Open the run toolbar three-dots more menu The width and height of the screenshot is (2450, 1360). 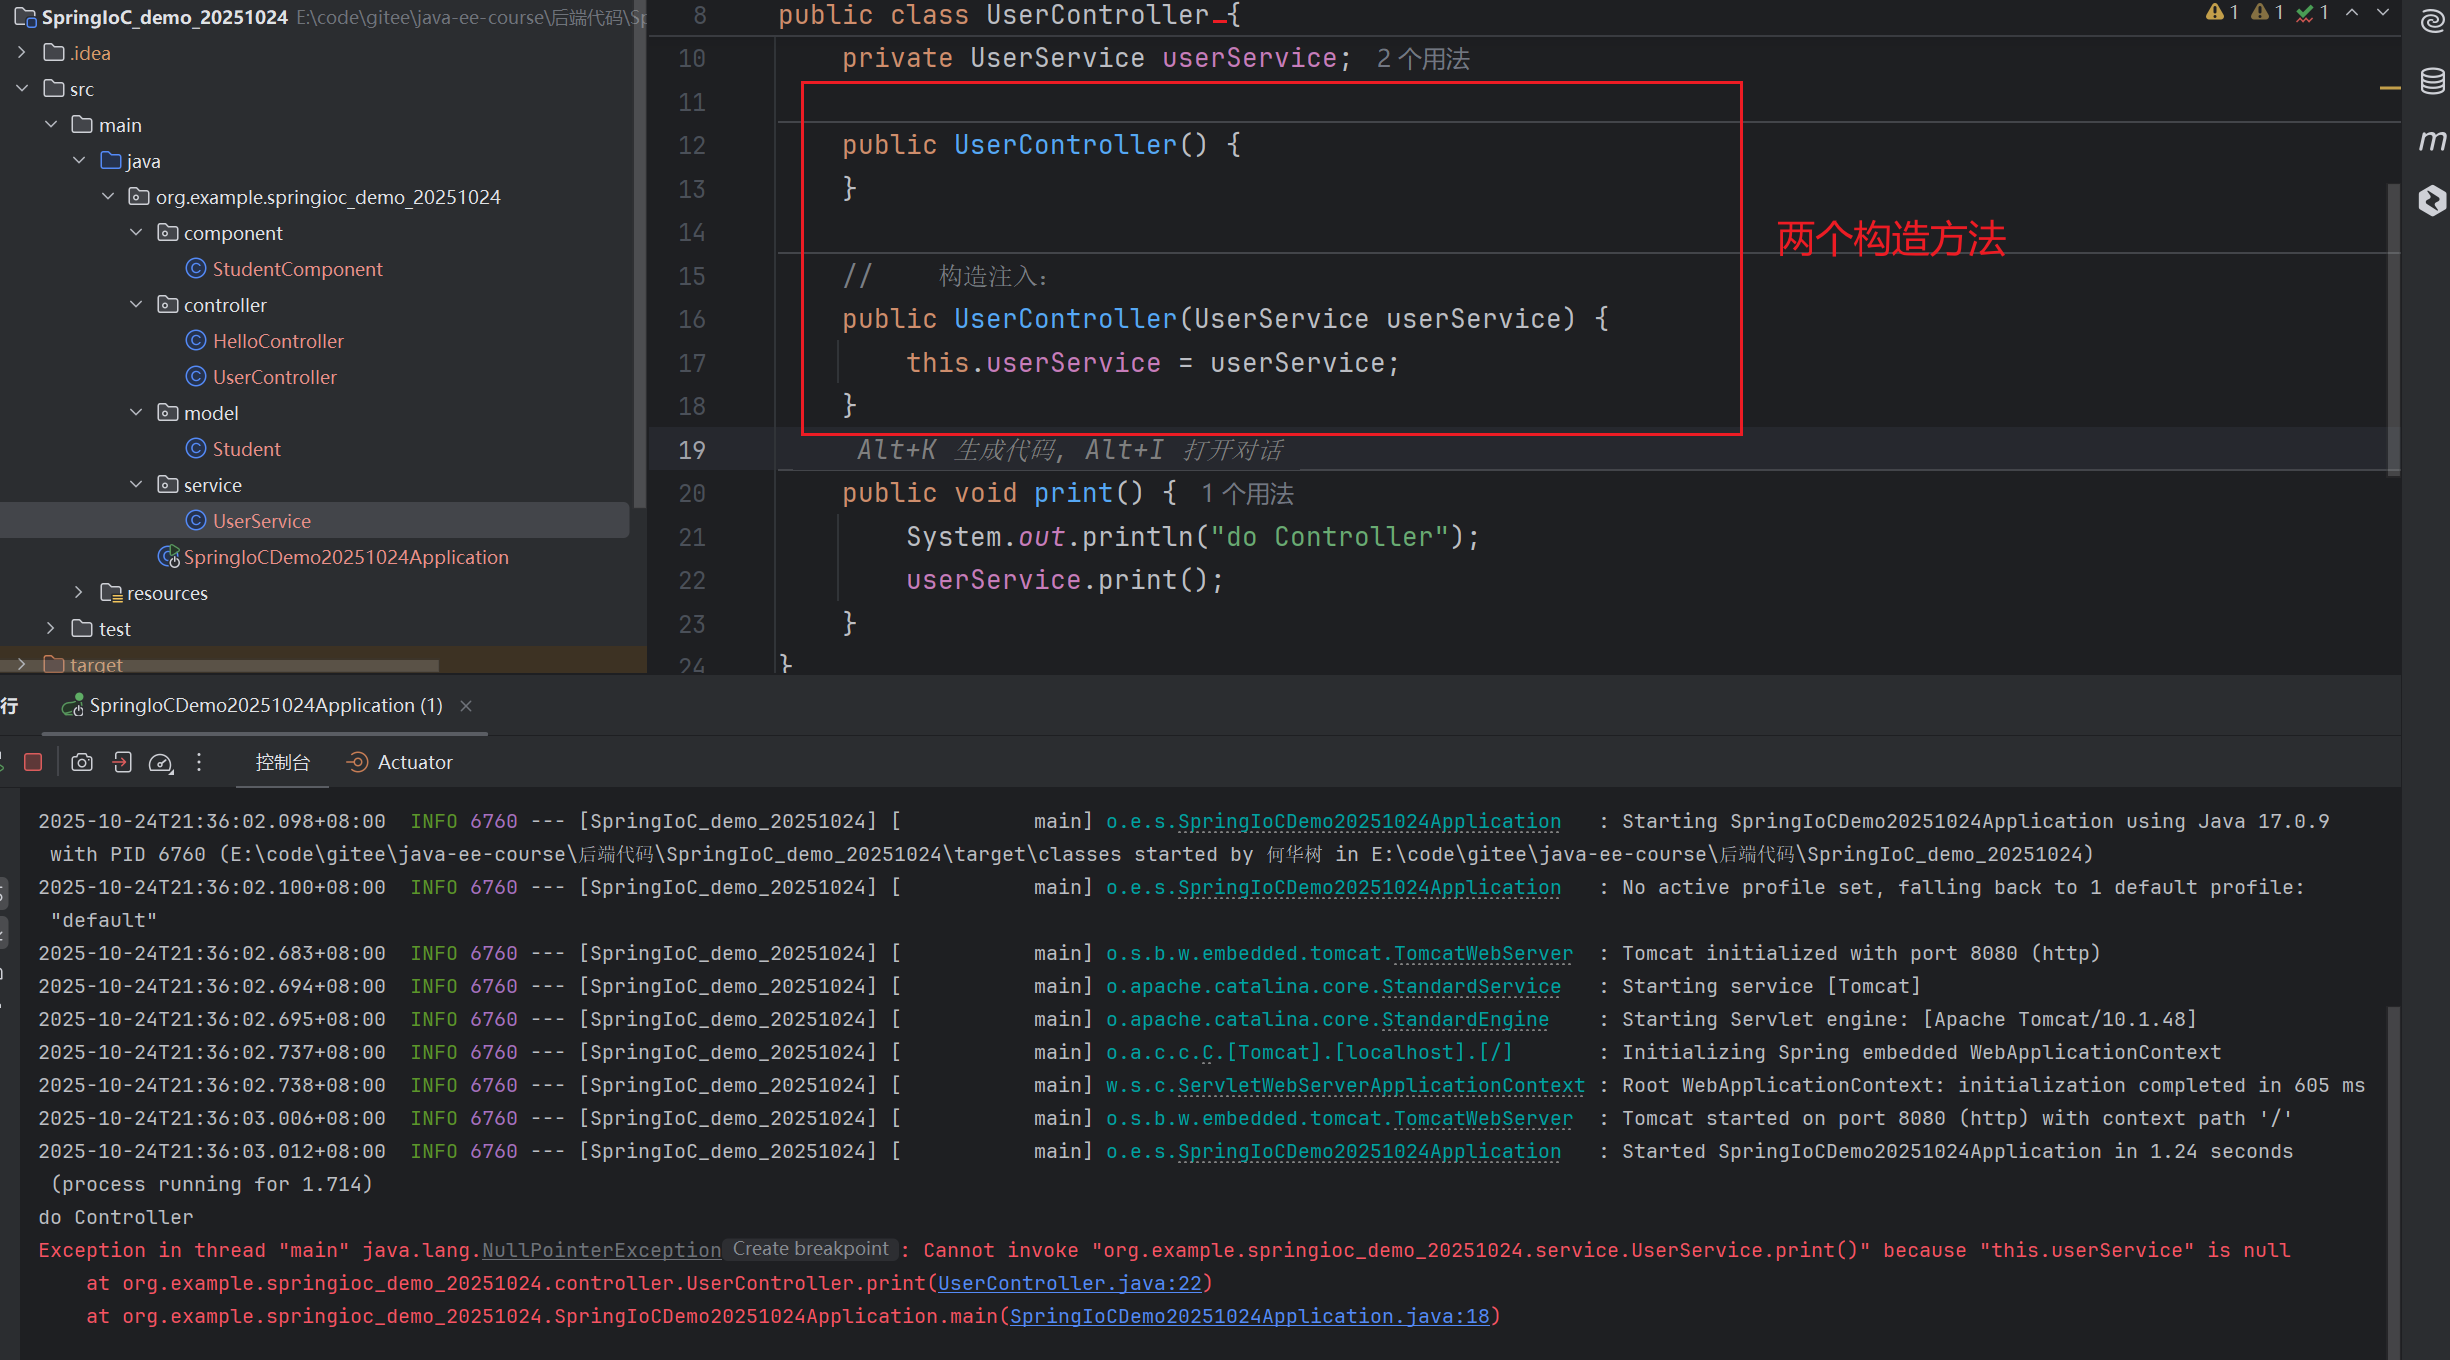pos(199,762)
